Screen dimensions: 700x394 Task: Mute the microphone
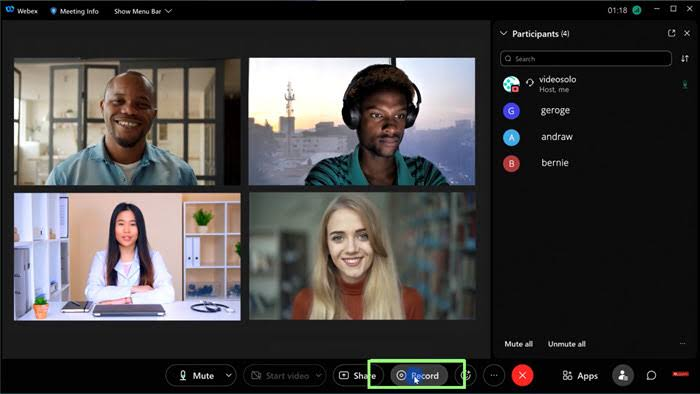[x=195, y=376]
